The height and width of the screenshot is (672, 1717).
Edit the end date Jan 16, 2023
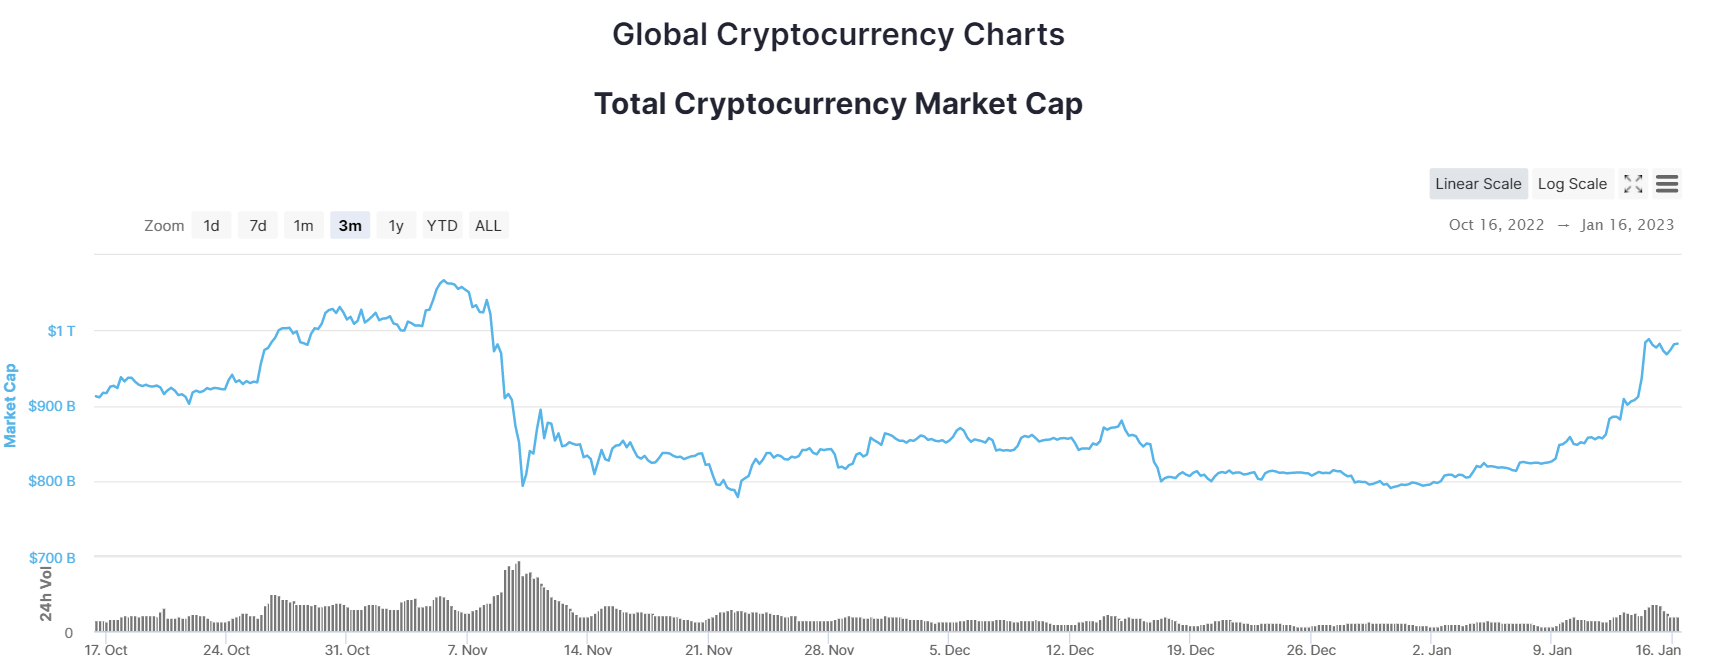coord(1627,225)
